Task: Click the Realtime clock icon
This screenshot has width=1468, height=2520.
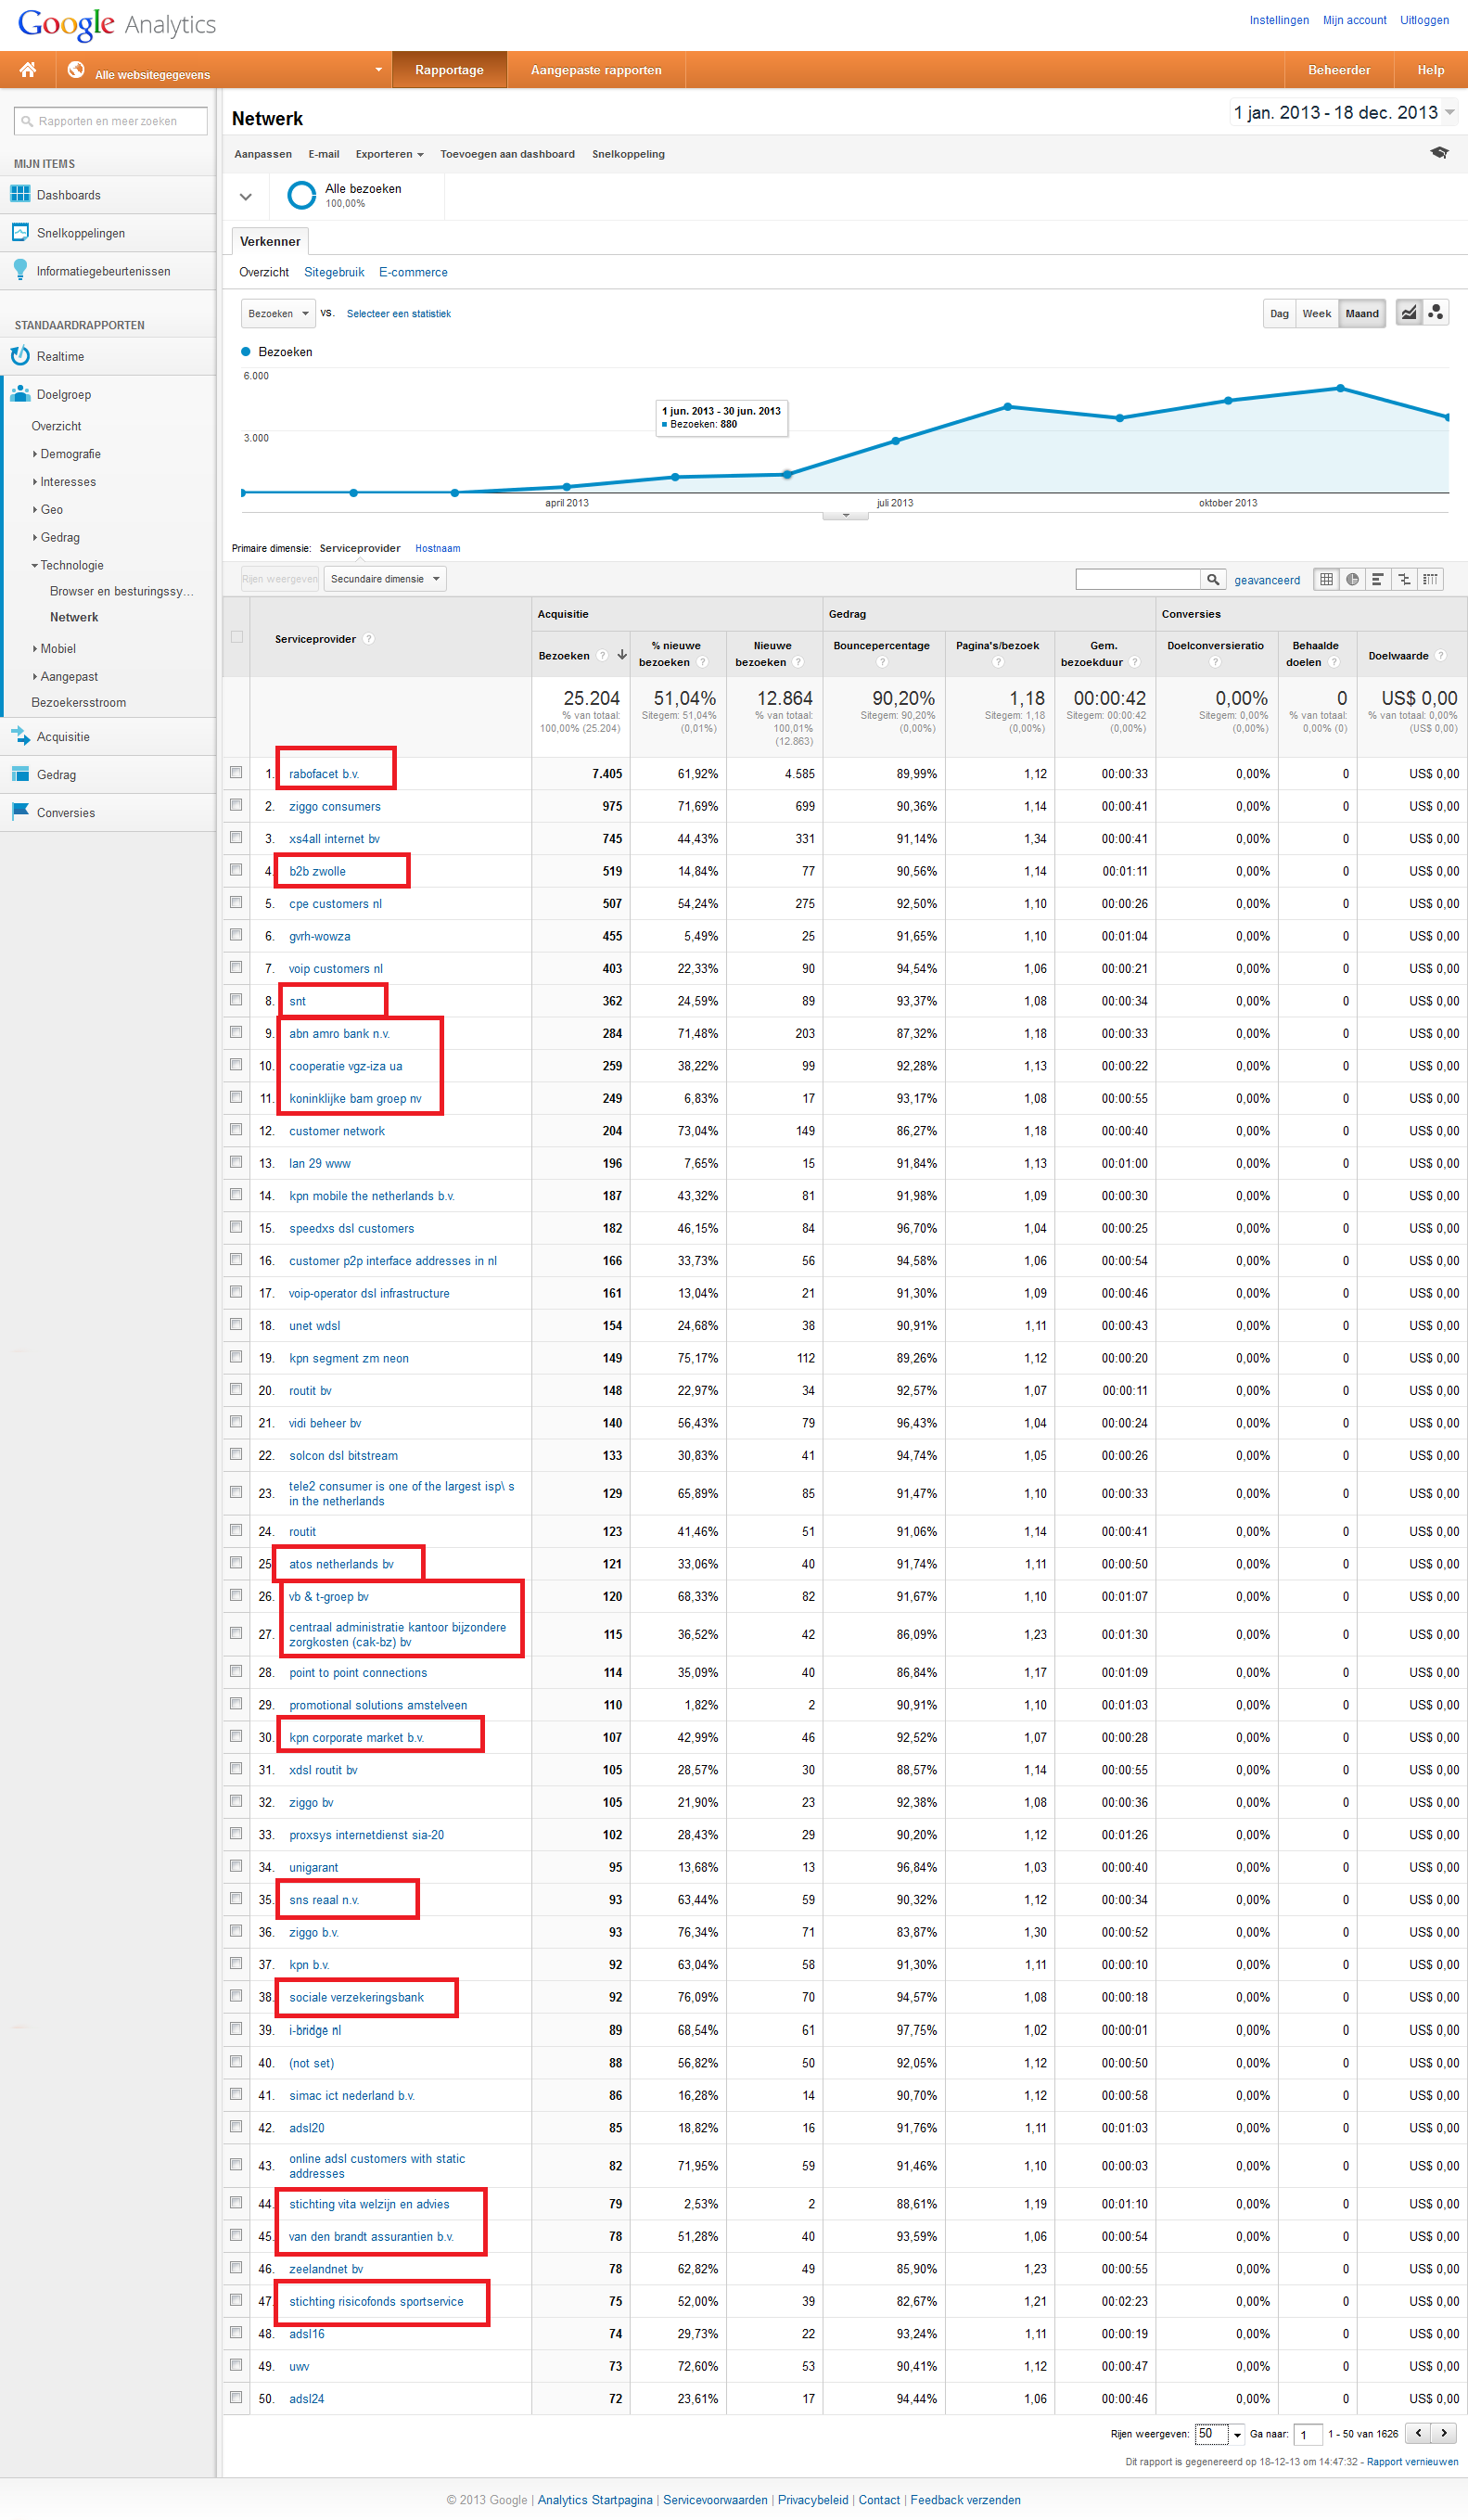Action: coord(20,355)
